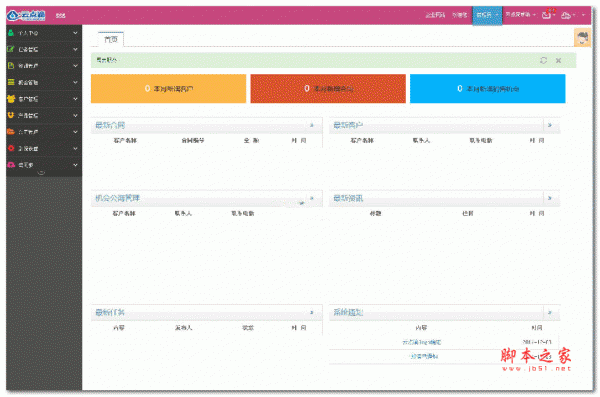
Task: Click 金额 header in 最新合同 table
Action: coord(251,141)
